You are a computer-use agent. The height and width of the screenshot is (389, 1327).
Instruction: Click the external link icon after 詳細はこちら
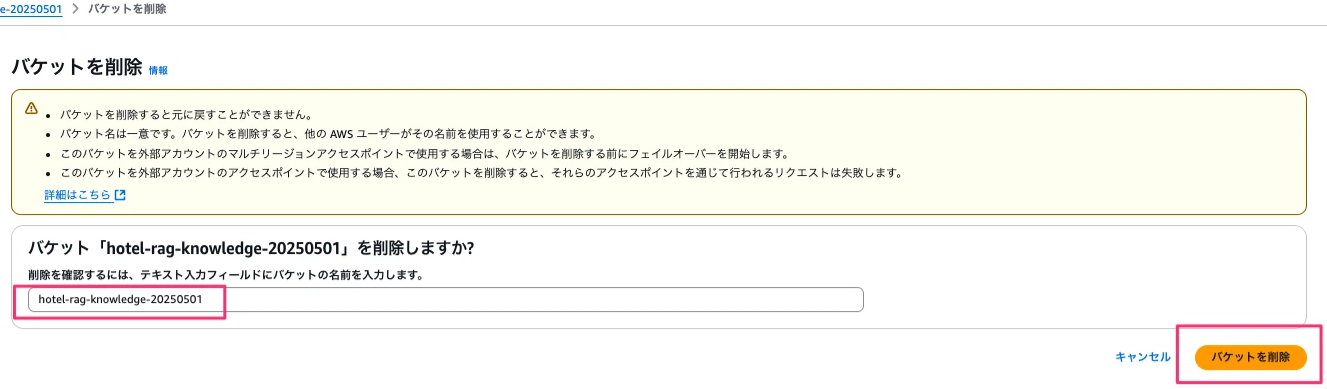tap(120, 195)
